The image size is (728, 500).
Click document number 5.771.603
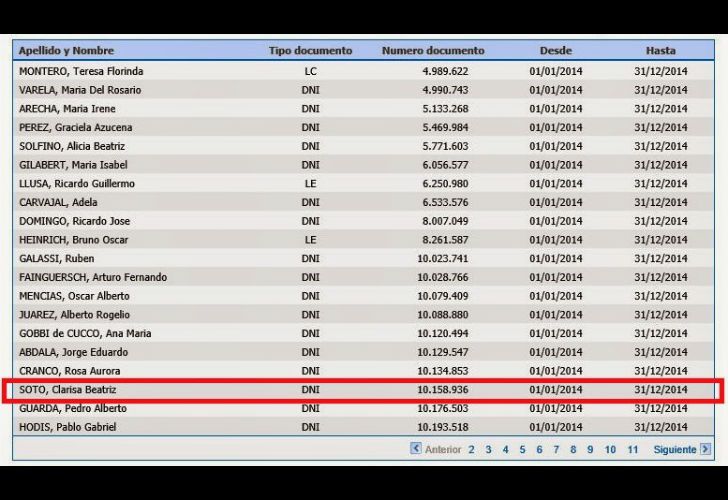pyautogui.click(x=445, y=146)
